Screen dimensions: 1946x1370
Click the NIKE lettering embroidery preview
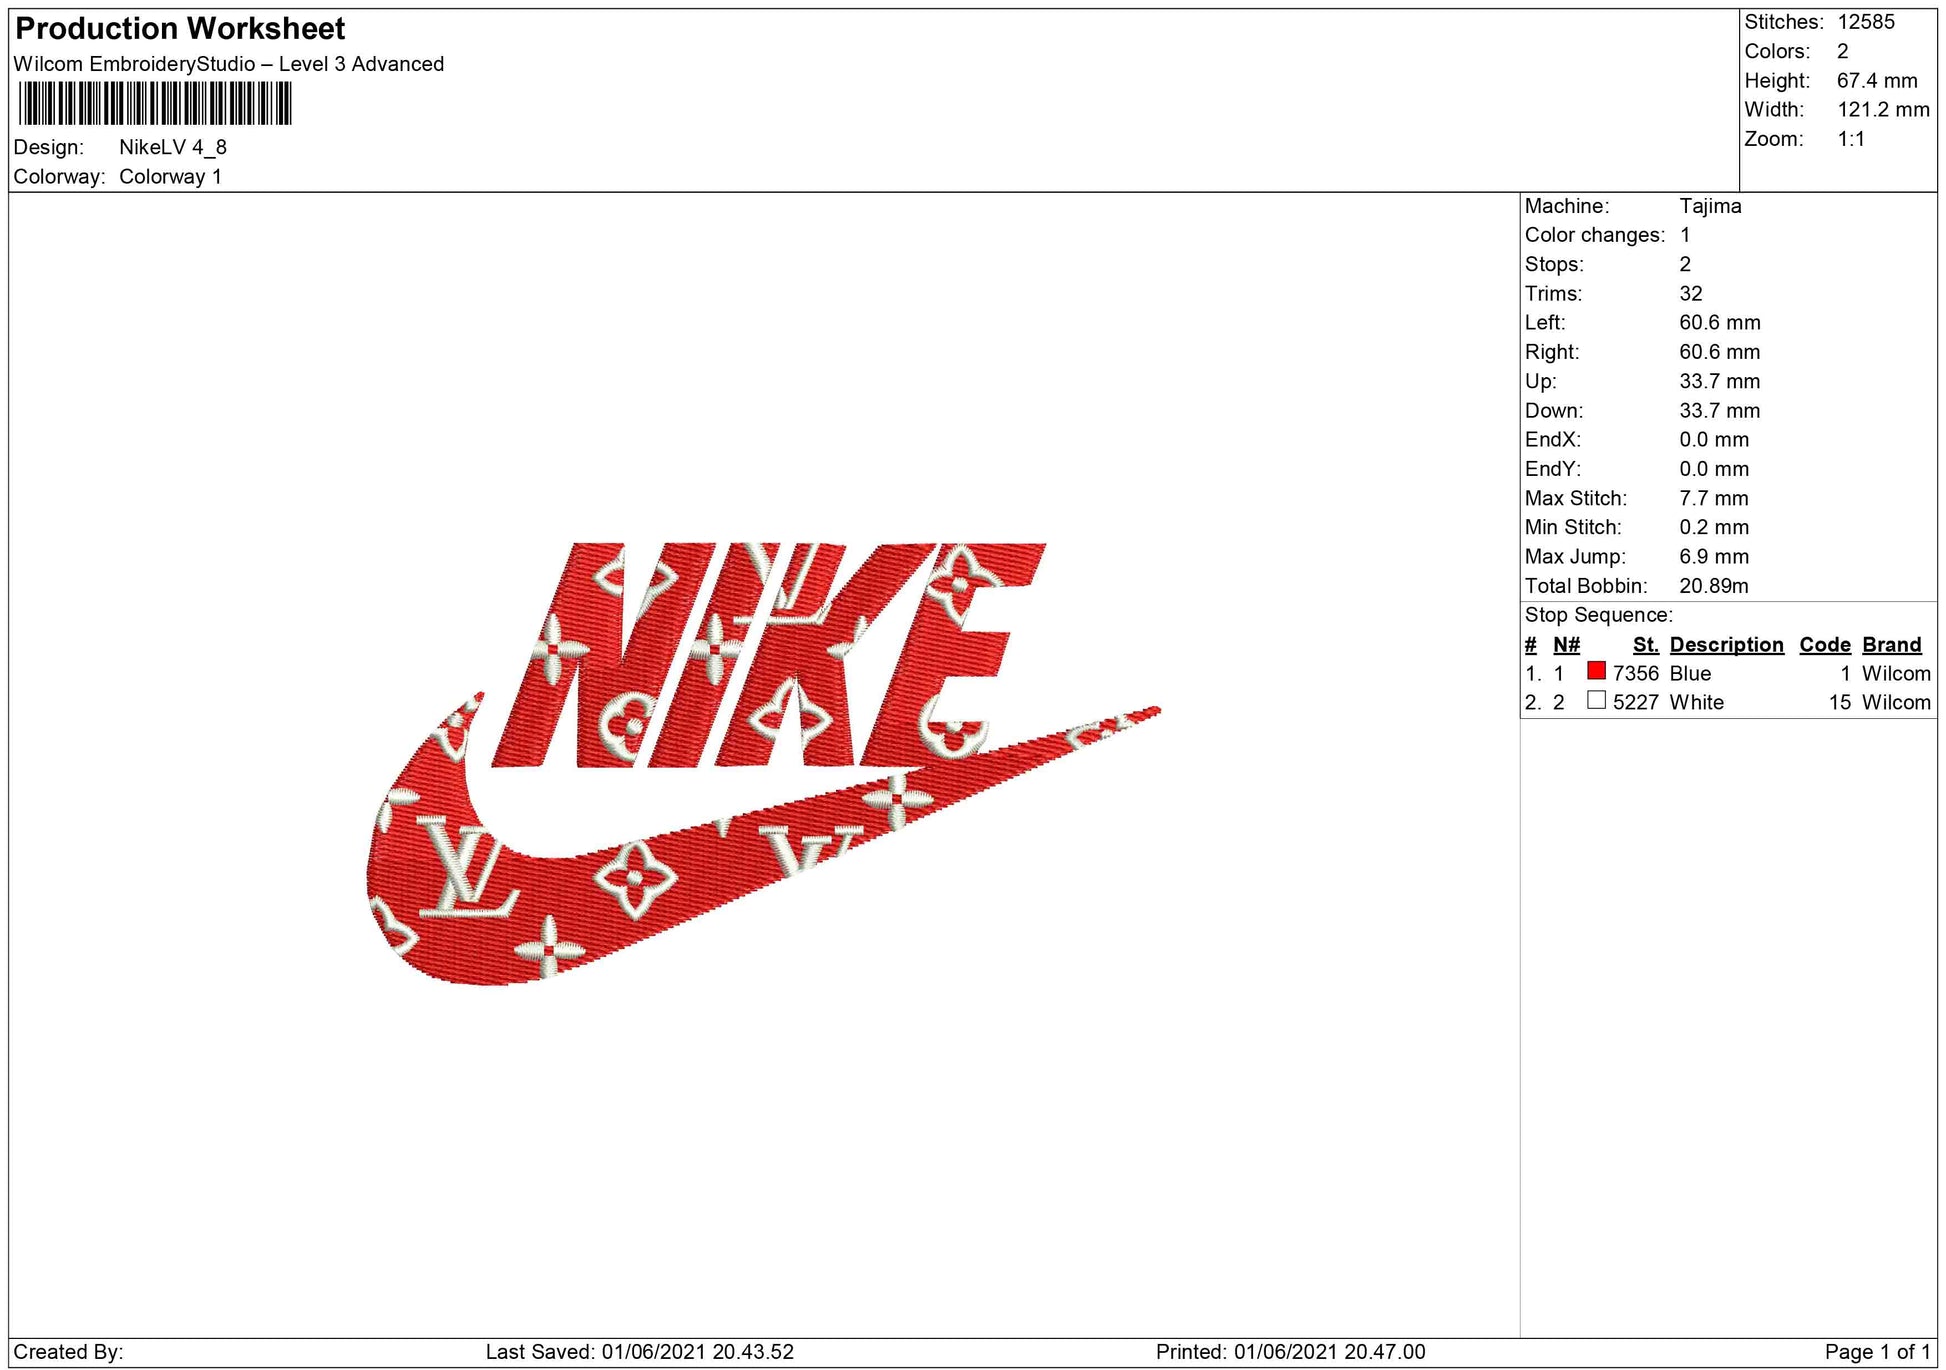click(x=770, y=655)
